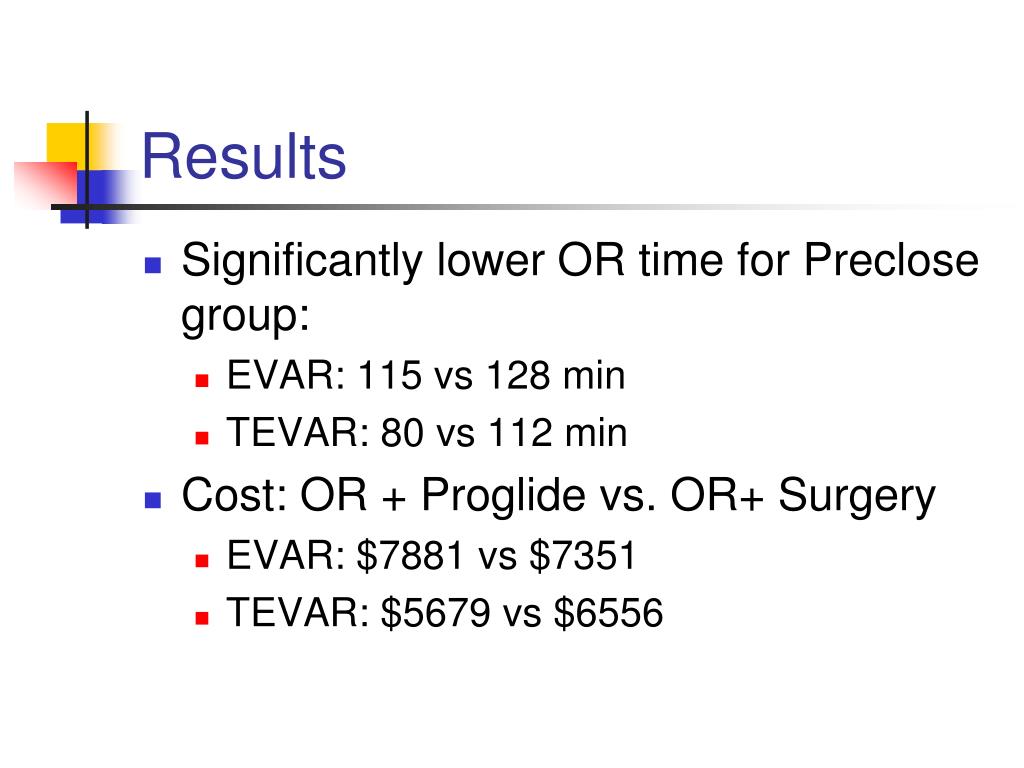
Task: Select the TEVAR: $5679 vs $6556 text
Action: pyautogui.click(x=445, y=613)
